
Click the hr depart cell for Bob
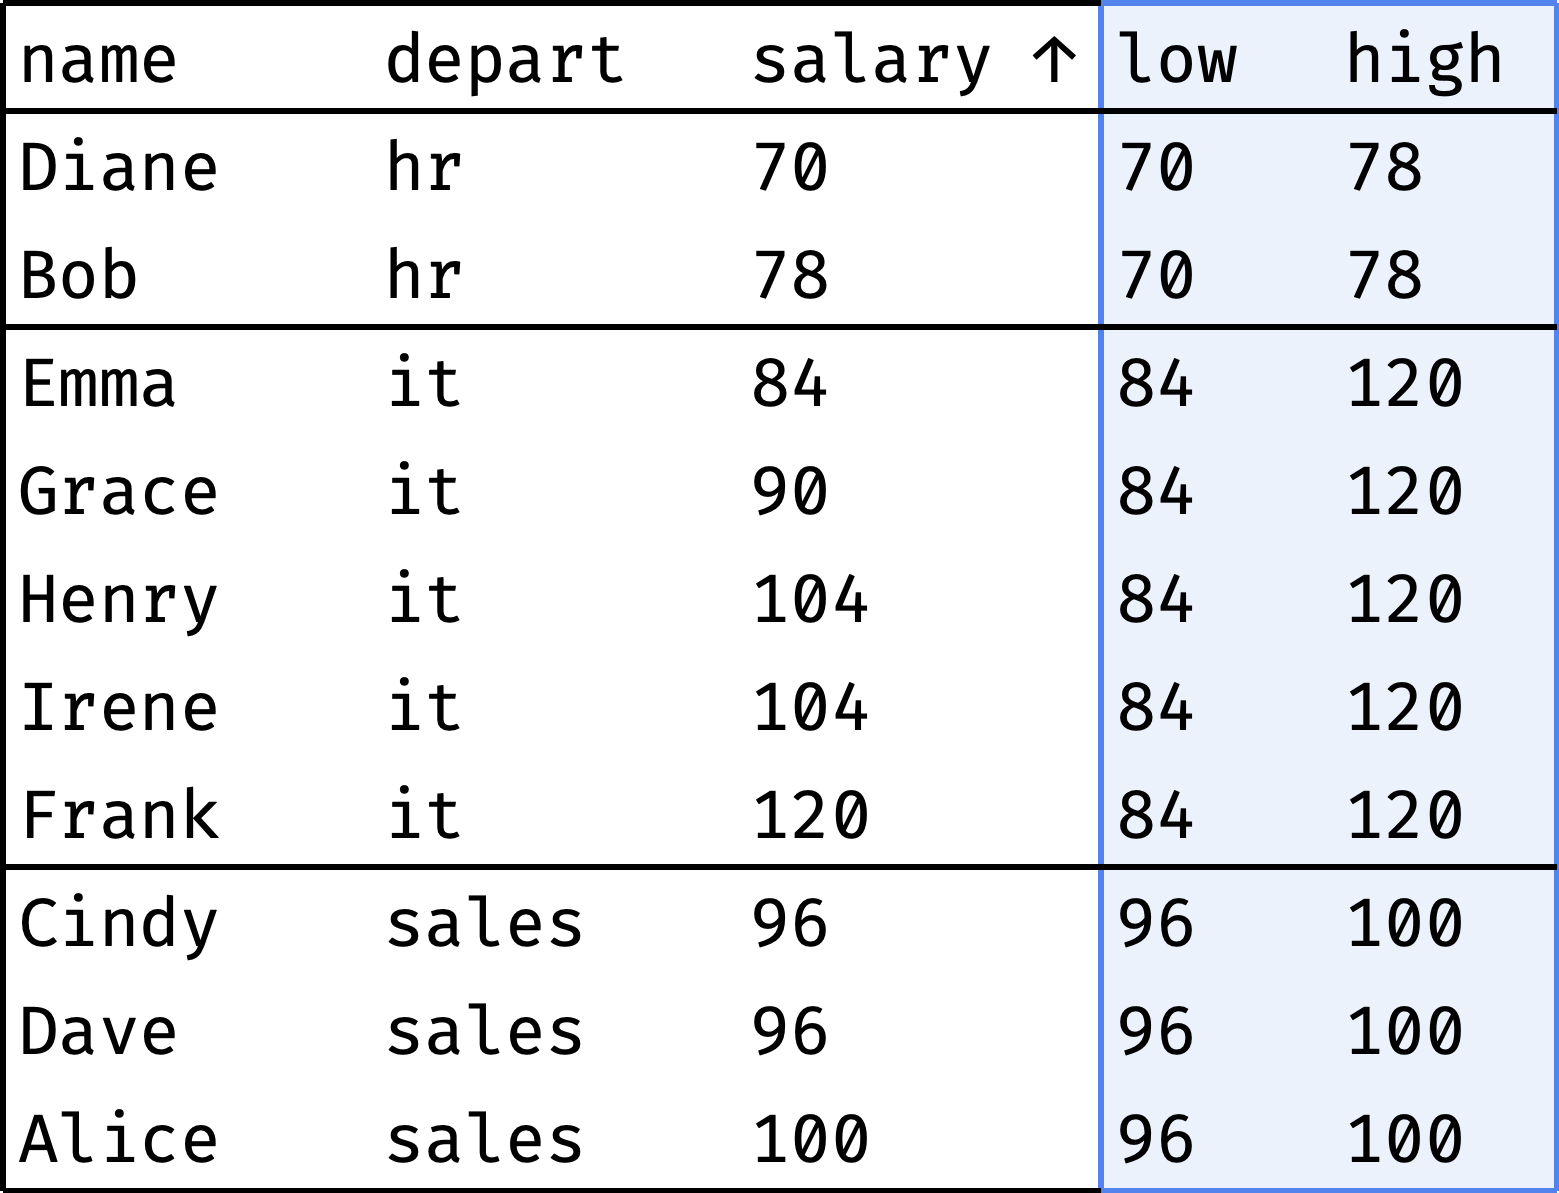click(x=424, y=275)
